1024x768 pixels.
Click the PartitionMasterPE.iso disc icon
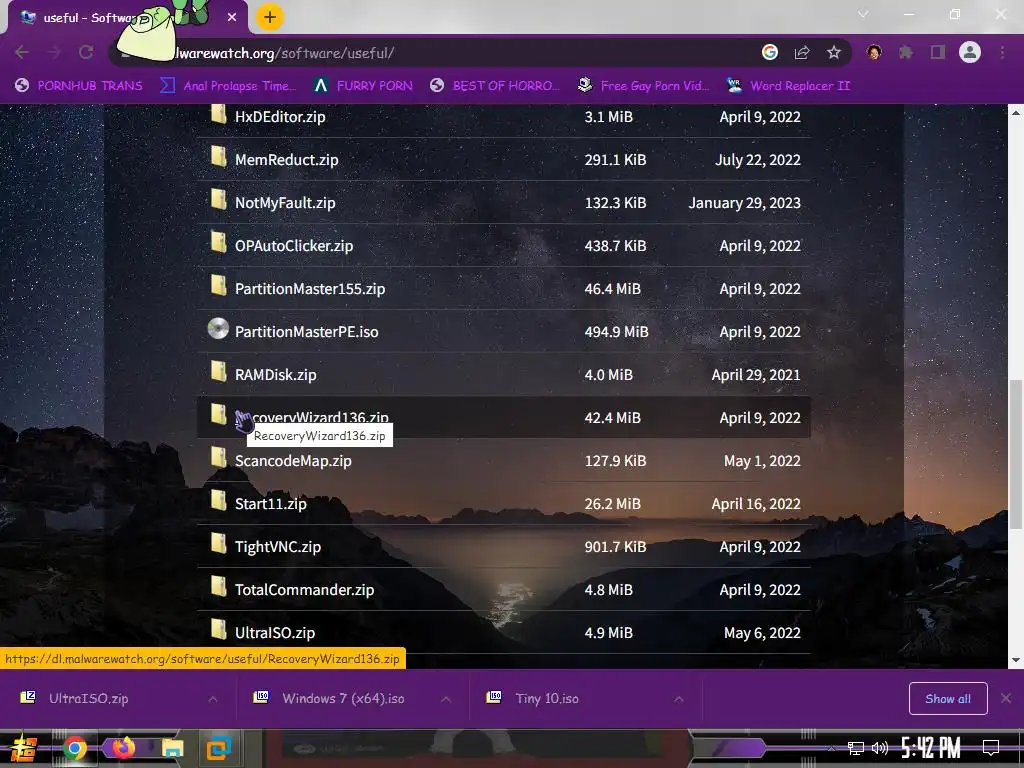click(218, 329)
